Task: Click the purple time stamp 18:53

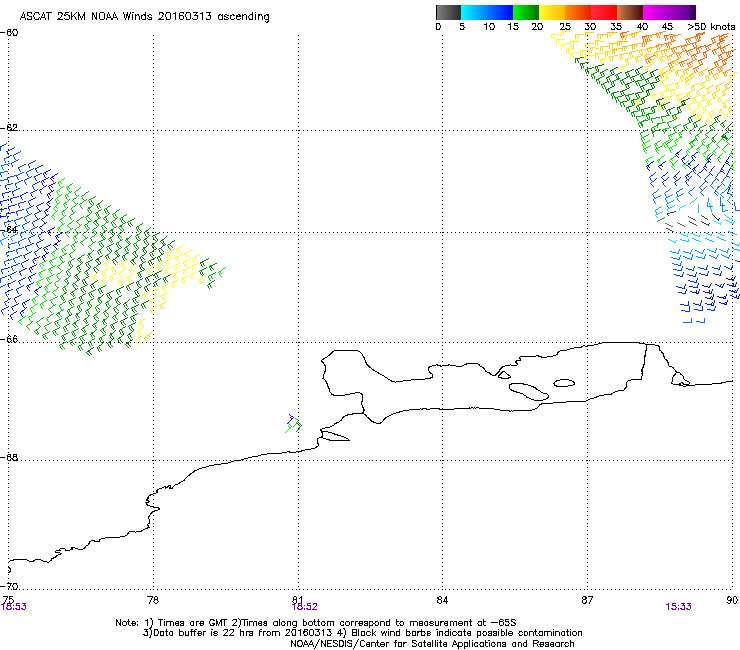Action: (14, 607)
